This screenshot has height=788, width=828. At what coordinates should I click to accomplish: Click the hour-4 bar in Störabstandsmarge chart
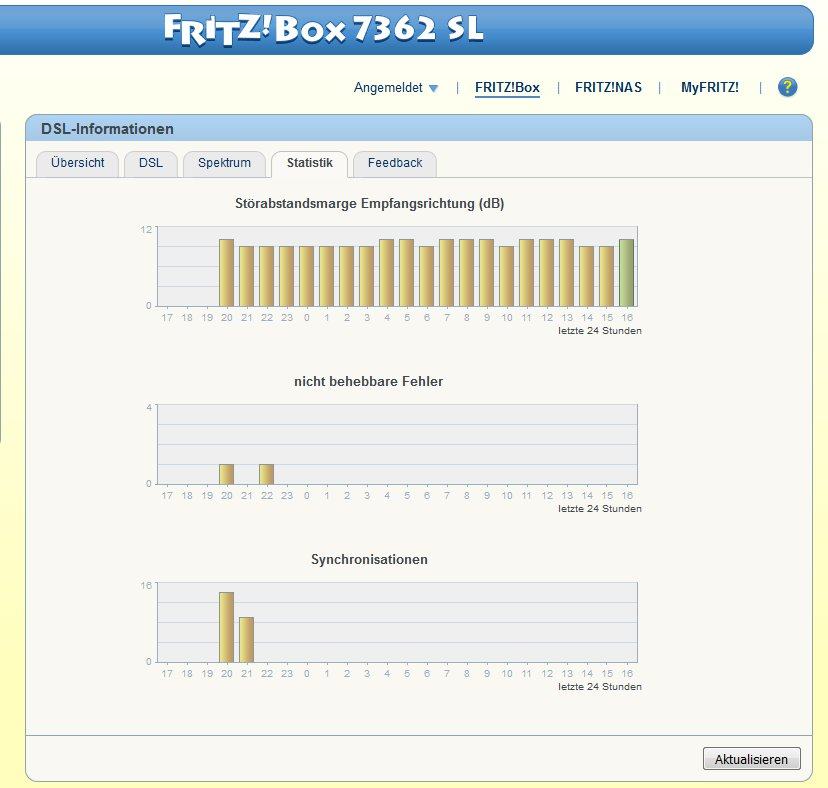pyautogui.click(x=387, y=273)
